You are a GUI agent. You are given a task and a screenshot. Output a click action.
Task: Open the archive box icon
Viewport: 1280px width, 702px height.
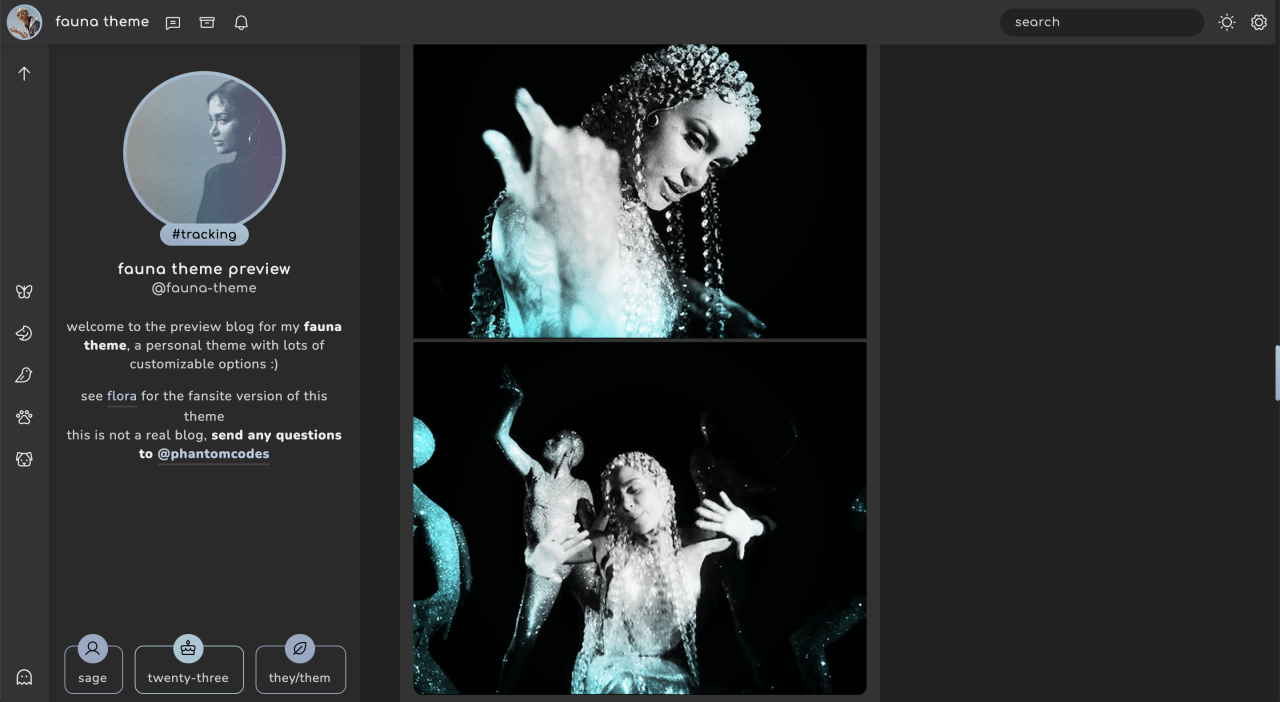click(x=207, y=22)
